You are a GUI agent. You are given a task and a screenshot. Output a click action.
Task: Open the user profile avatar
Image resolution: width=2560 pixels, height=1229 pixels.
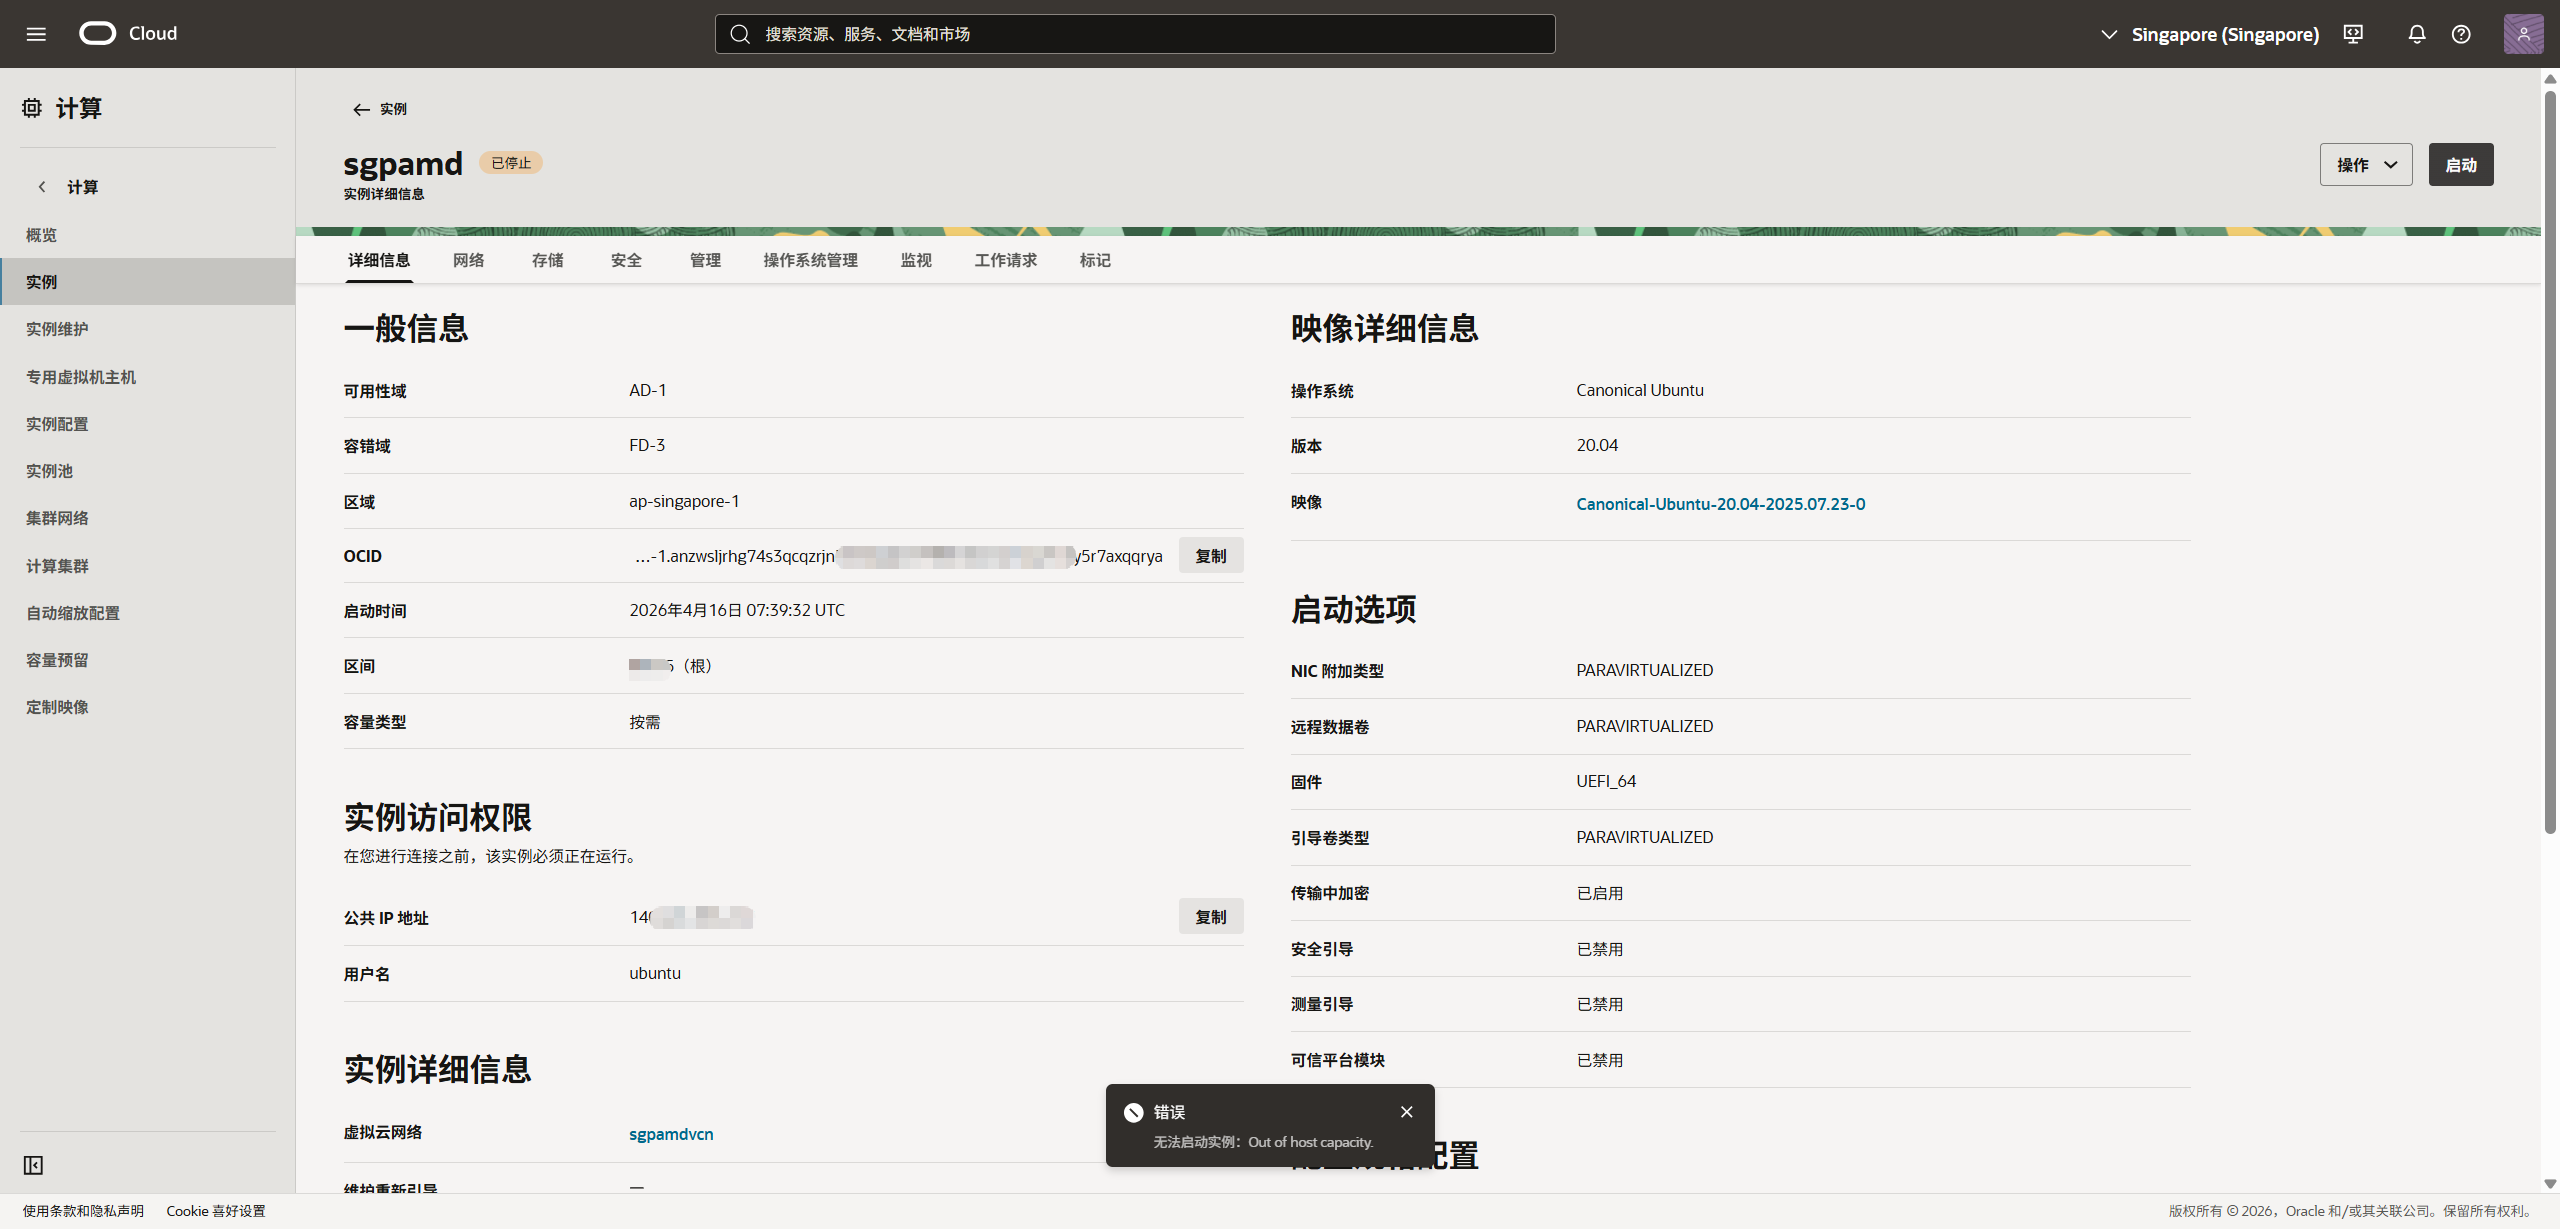coord(2523,34)
